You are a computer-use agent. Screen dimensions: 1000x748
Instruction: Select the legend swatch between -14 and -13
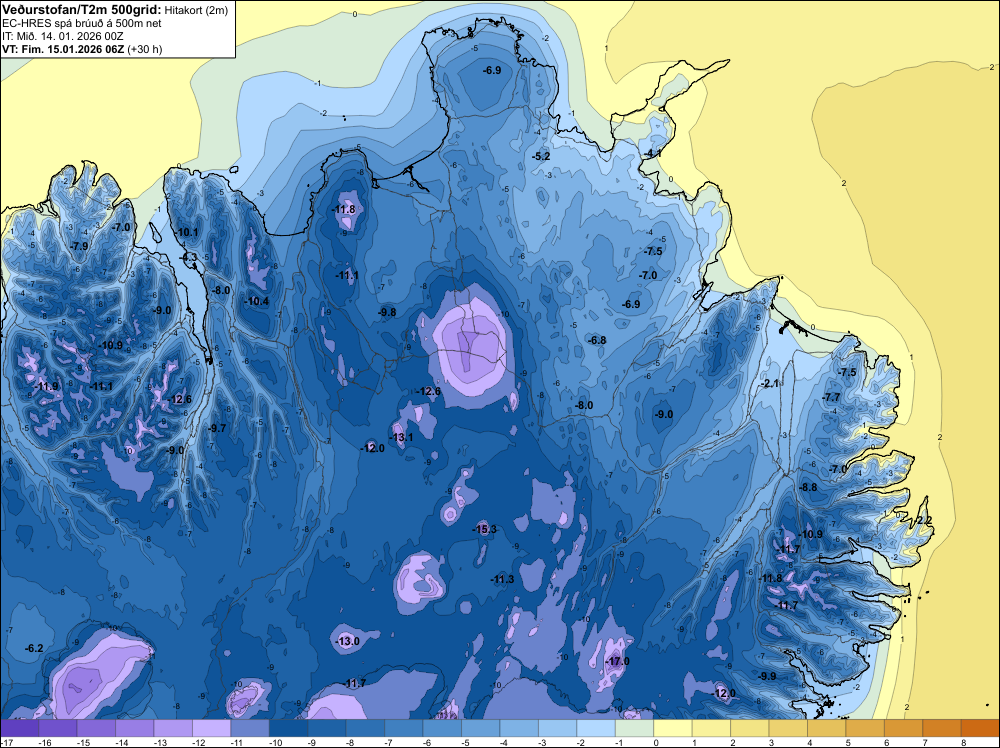pyautogui.click(x=135, y=728)
